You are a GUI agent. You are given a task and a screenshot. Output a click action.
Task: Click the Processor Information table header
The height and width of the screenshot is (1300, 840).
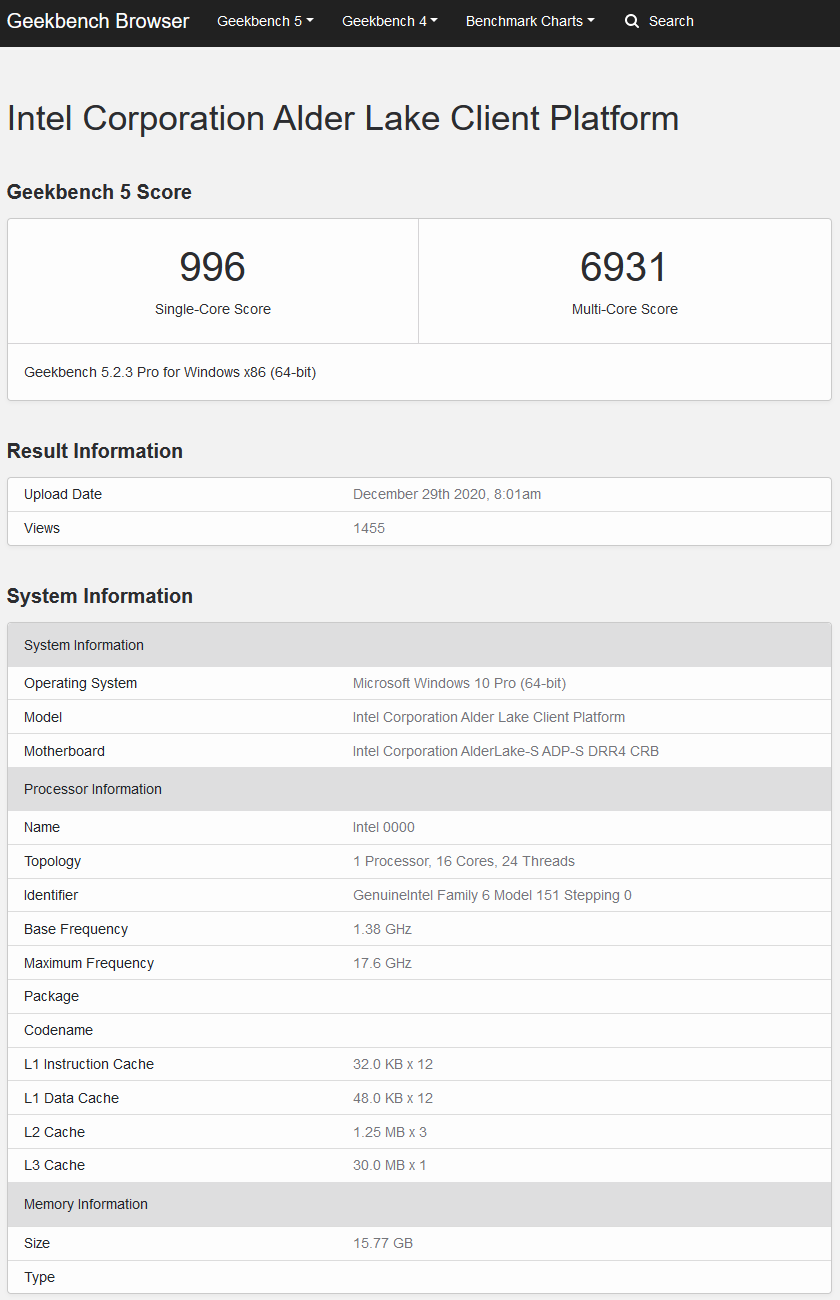pyautogui.click(x=419, y=789)
